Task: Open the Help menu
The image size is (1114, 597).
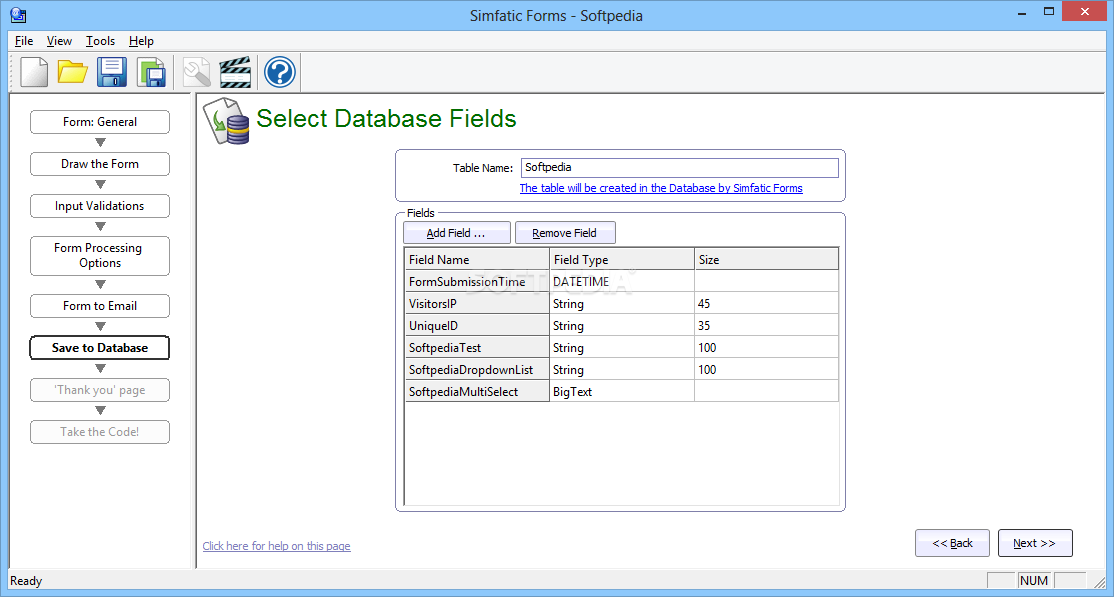Action: pos(141,41)
